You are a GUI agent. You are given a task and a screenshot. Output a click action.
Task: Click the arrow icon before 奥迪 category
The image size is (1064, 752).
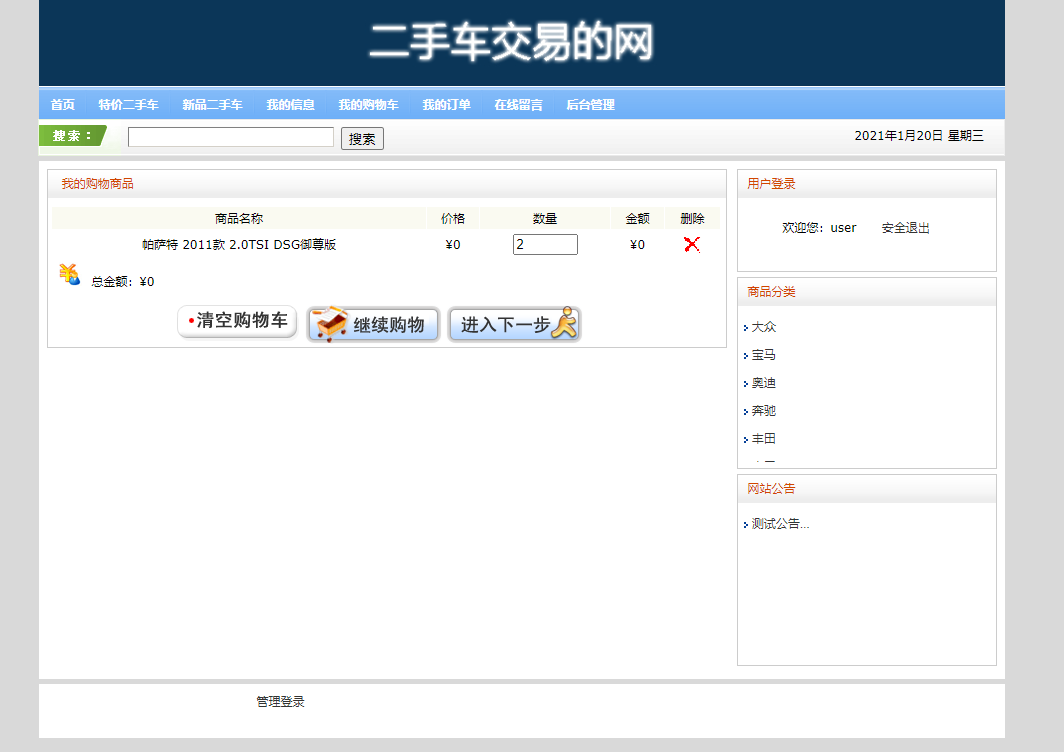pos(746,382)
